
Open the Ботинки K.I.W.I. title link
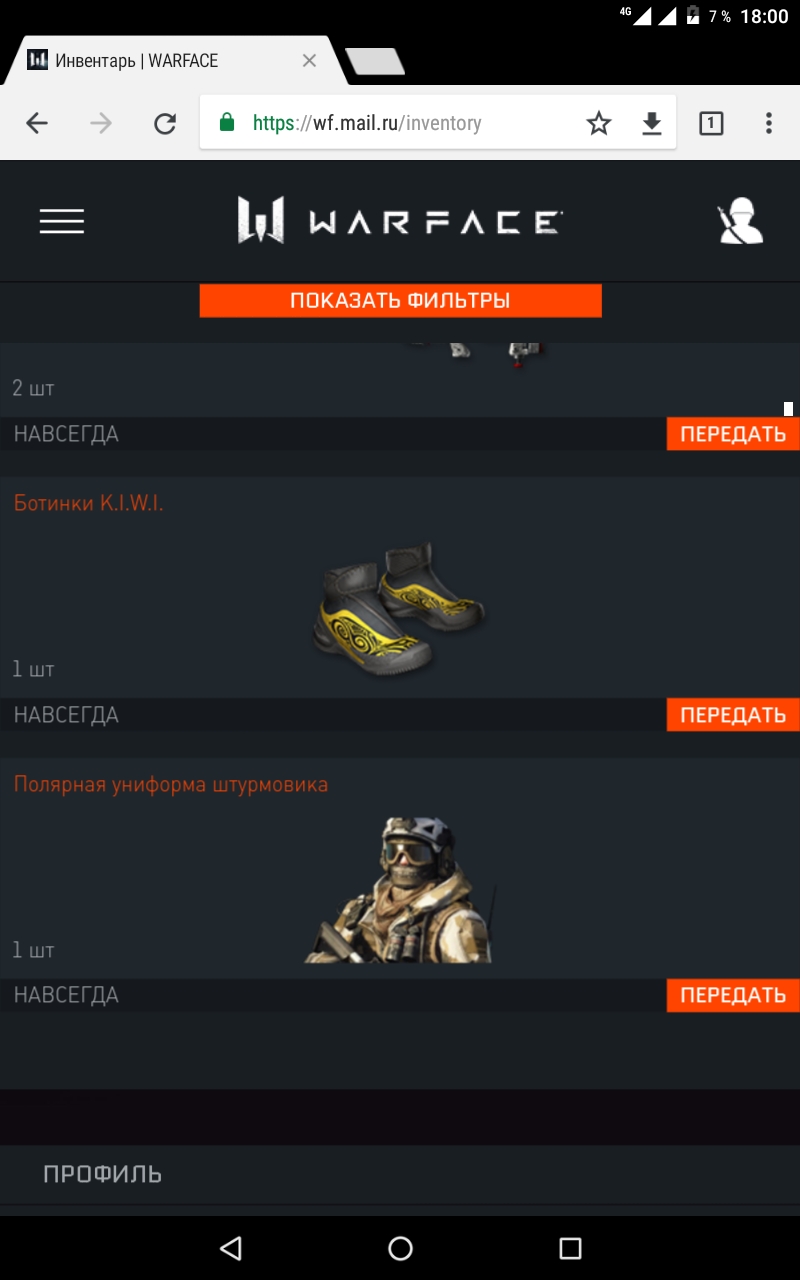pyautogui.click(x=88, y=504)
